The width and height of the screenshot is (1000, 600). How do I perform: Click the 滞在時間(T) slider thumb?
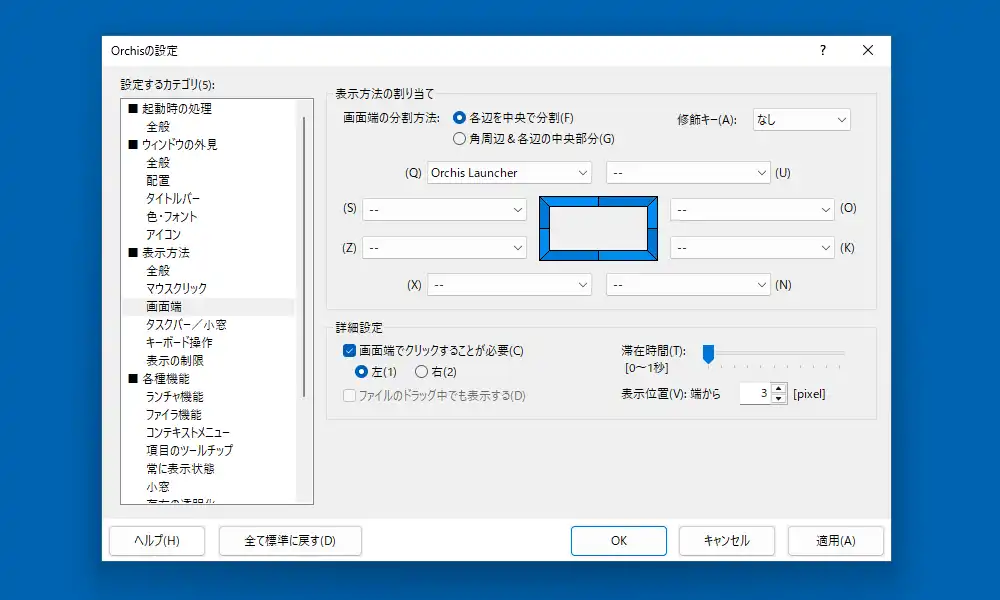click(708, 354)
